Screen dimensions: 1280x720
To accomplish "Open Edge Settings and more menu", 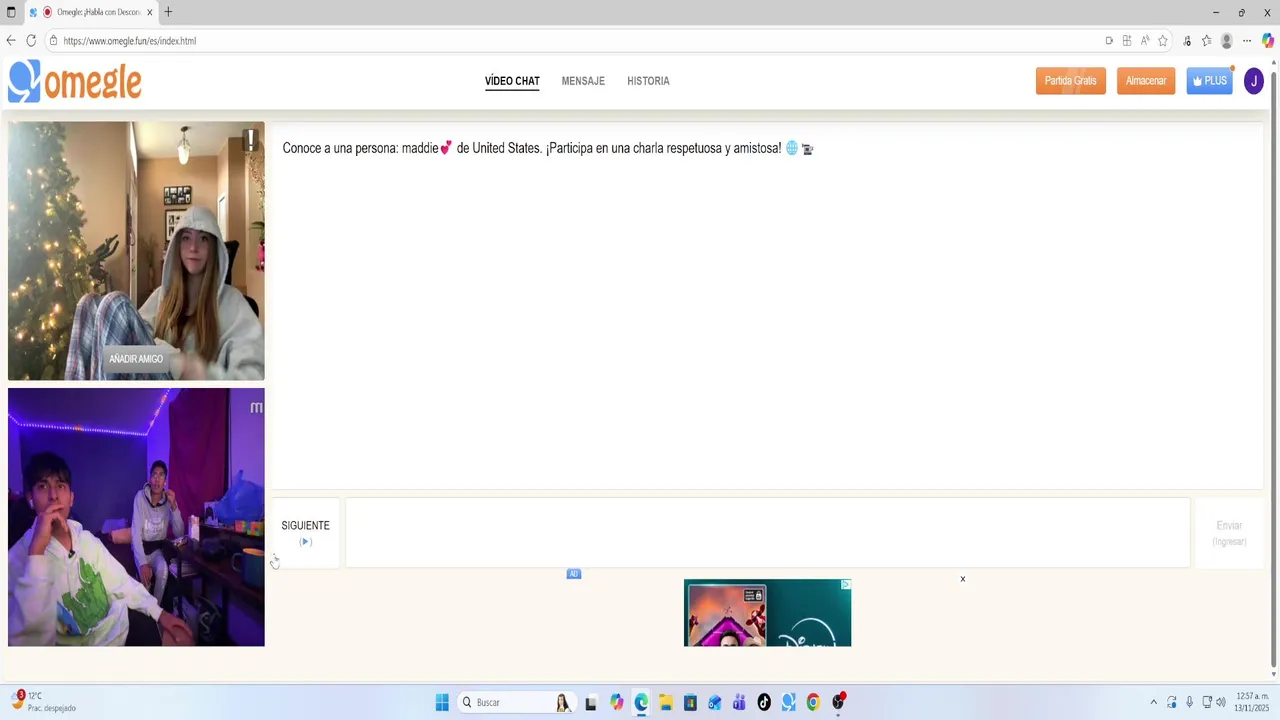I will click(x=1247, y=41).
